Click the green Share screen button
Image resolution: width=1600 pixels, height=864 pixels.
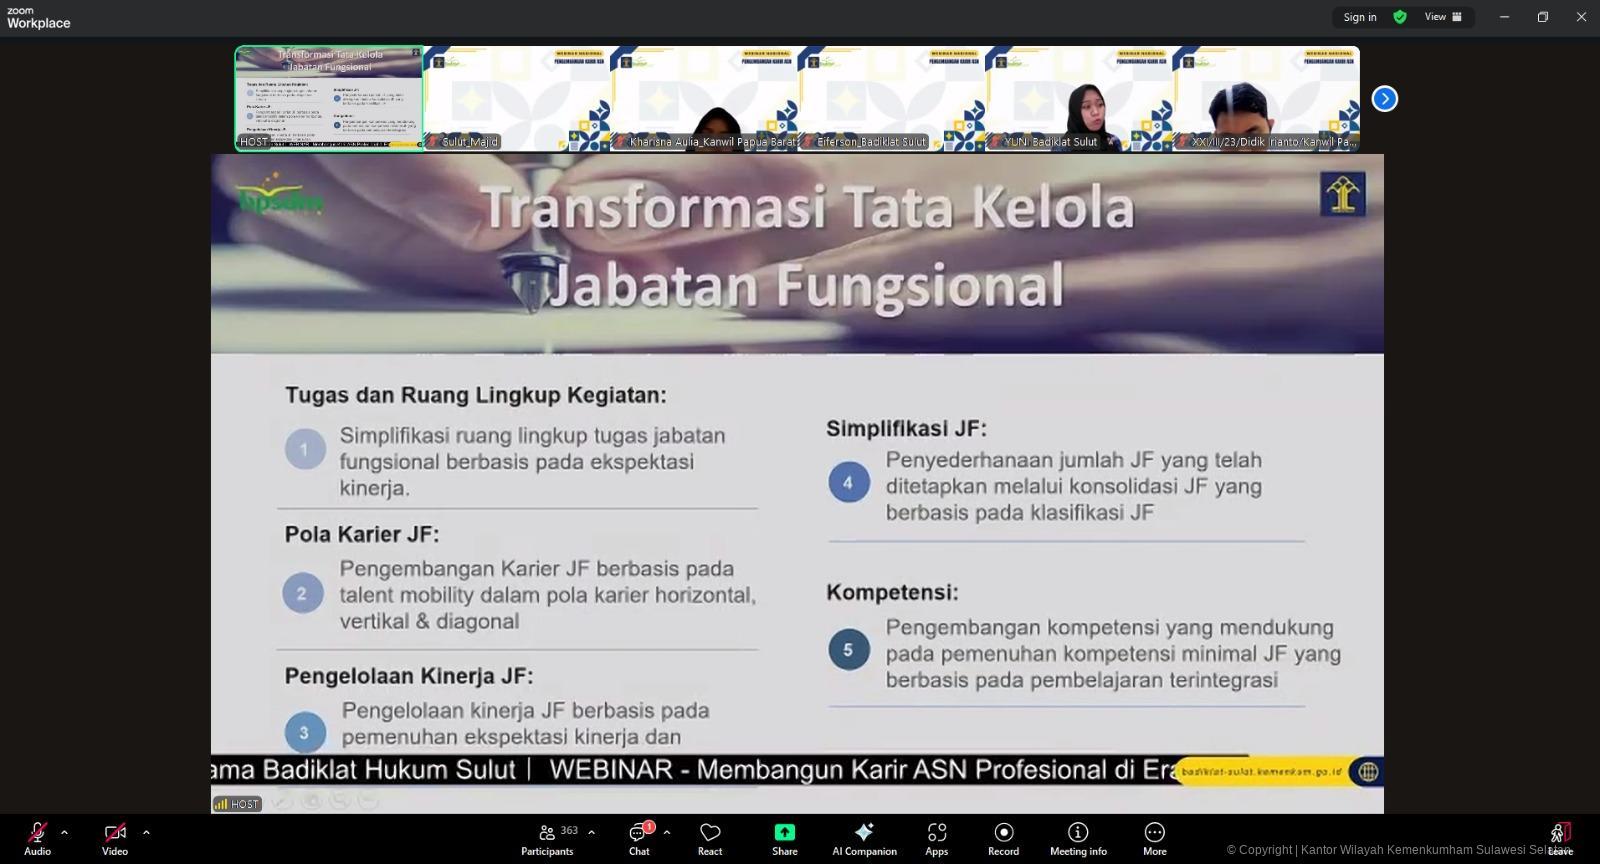tap(785, 839)
